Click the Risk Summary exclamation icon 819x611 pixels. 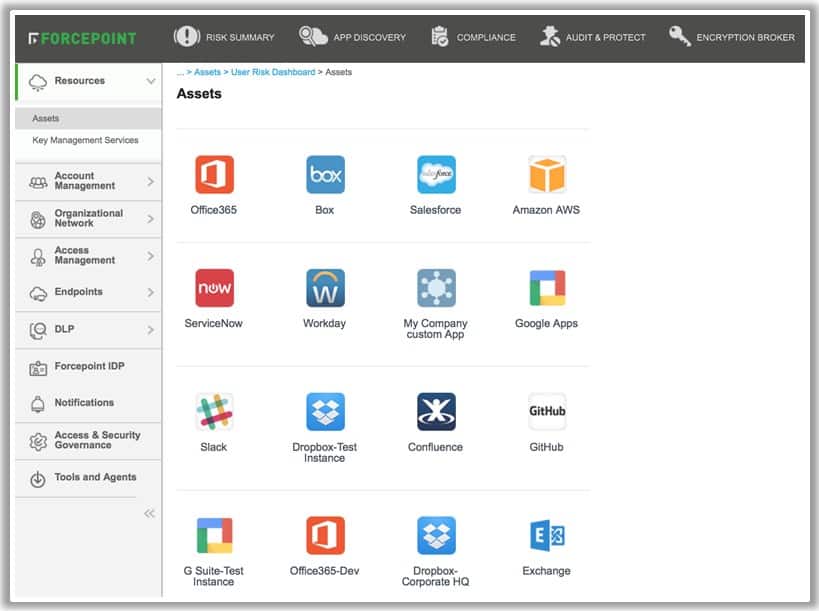point(186,37)
